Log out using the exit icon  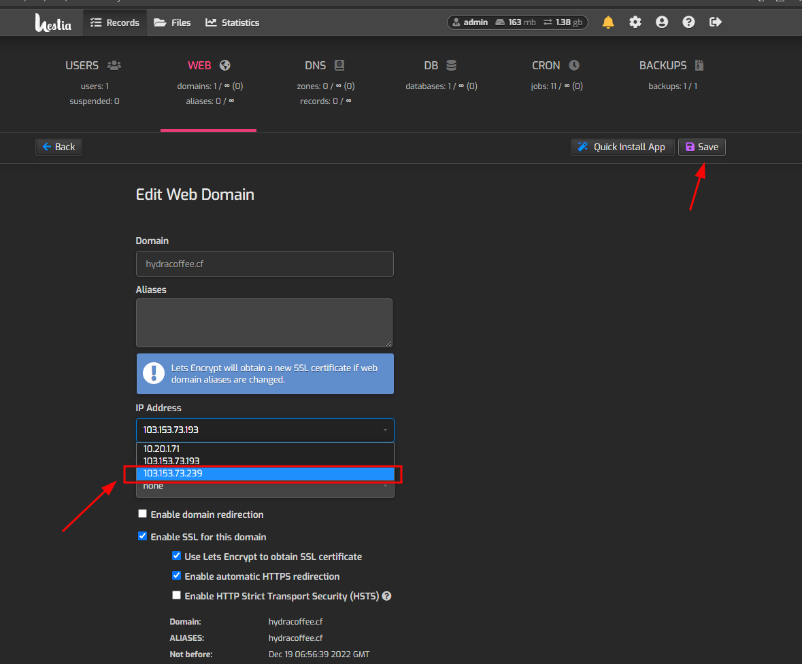(x=716, y=22)
